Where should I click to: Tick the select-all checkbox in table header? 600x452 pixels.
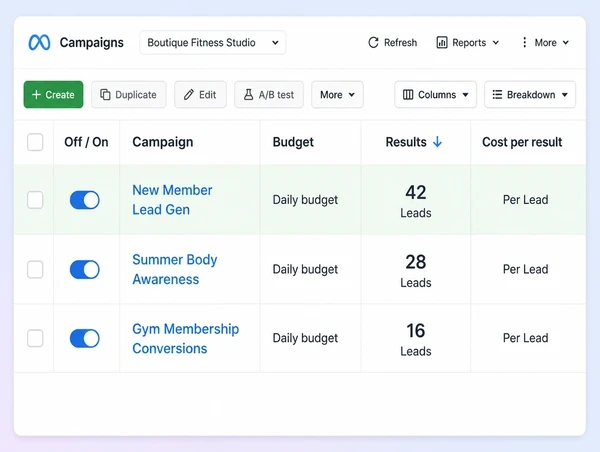click(35, 142)
